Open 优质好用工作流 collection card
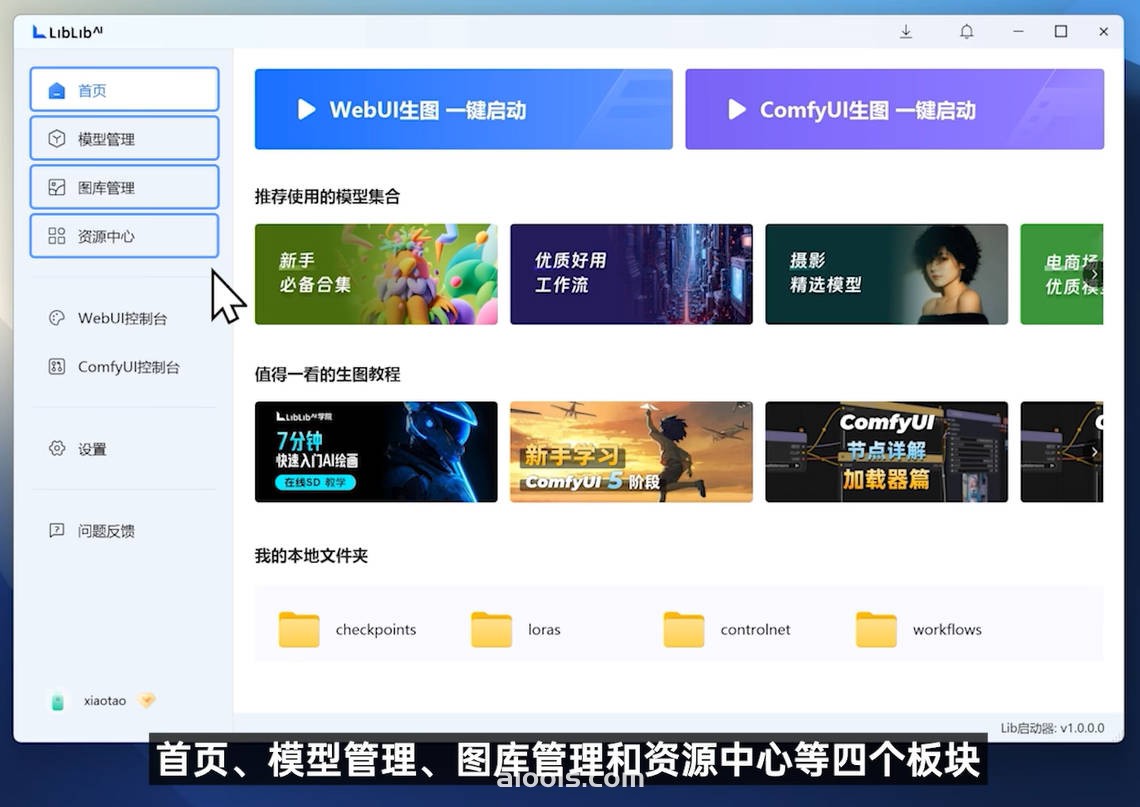 click(631, 274)
